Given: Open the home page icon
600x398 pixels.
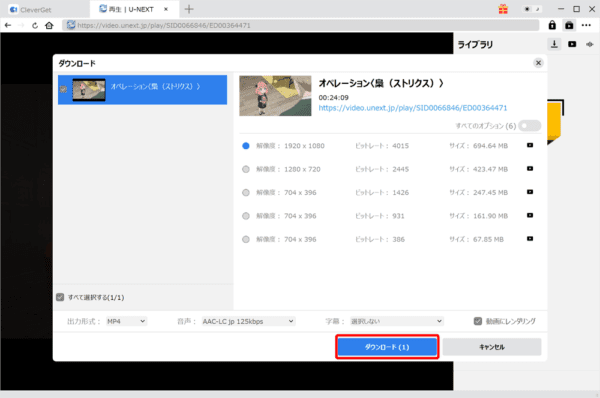Looking at the screenshot, I should [49, 25].
